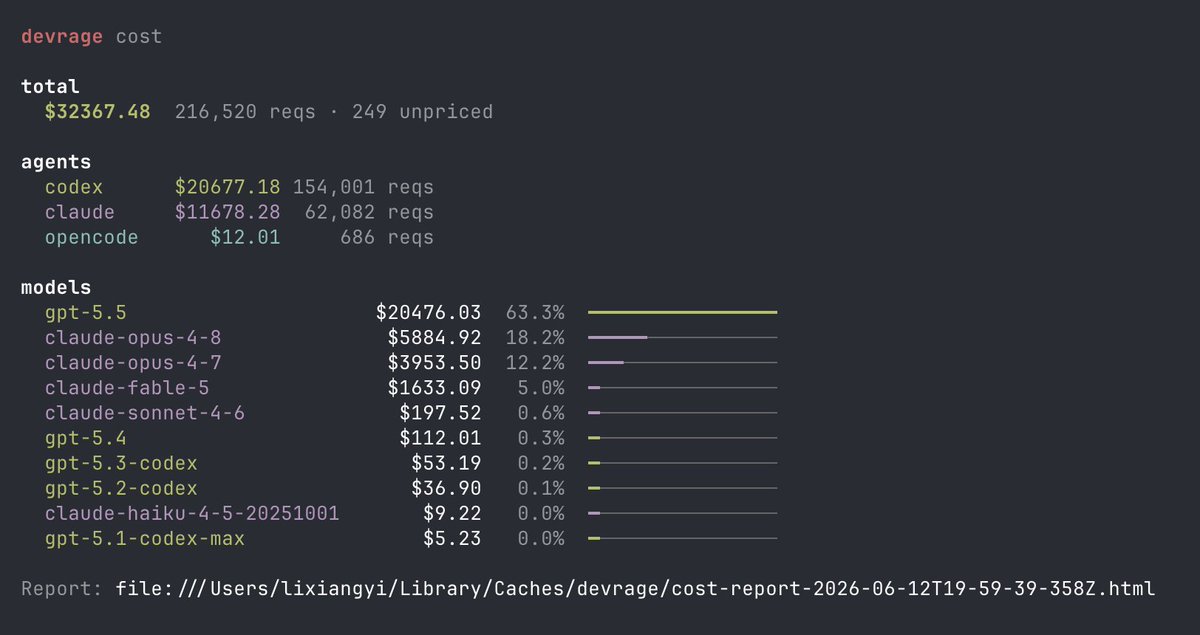Viewport: 1200px width, 635px height.
Task: Click the gpt-5.5 cost $20476.03
Action: pos(428,313)
